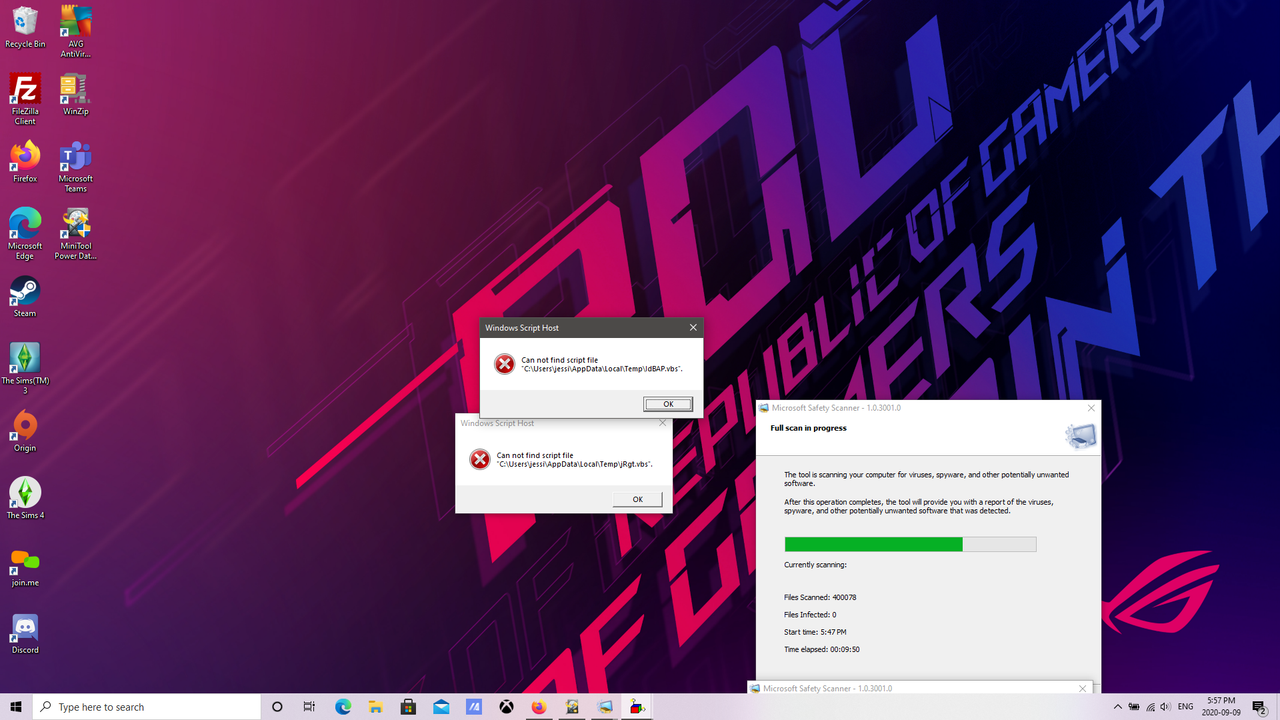Screen dimensions: 1280x720
Task: Open the join.me desktop icon
Action: click(x=24, y=562)
